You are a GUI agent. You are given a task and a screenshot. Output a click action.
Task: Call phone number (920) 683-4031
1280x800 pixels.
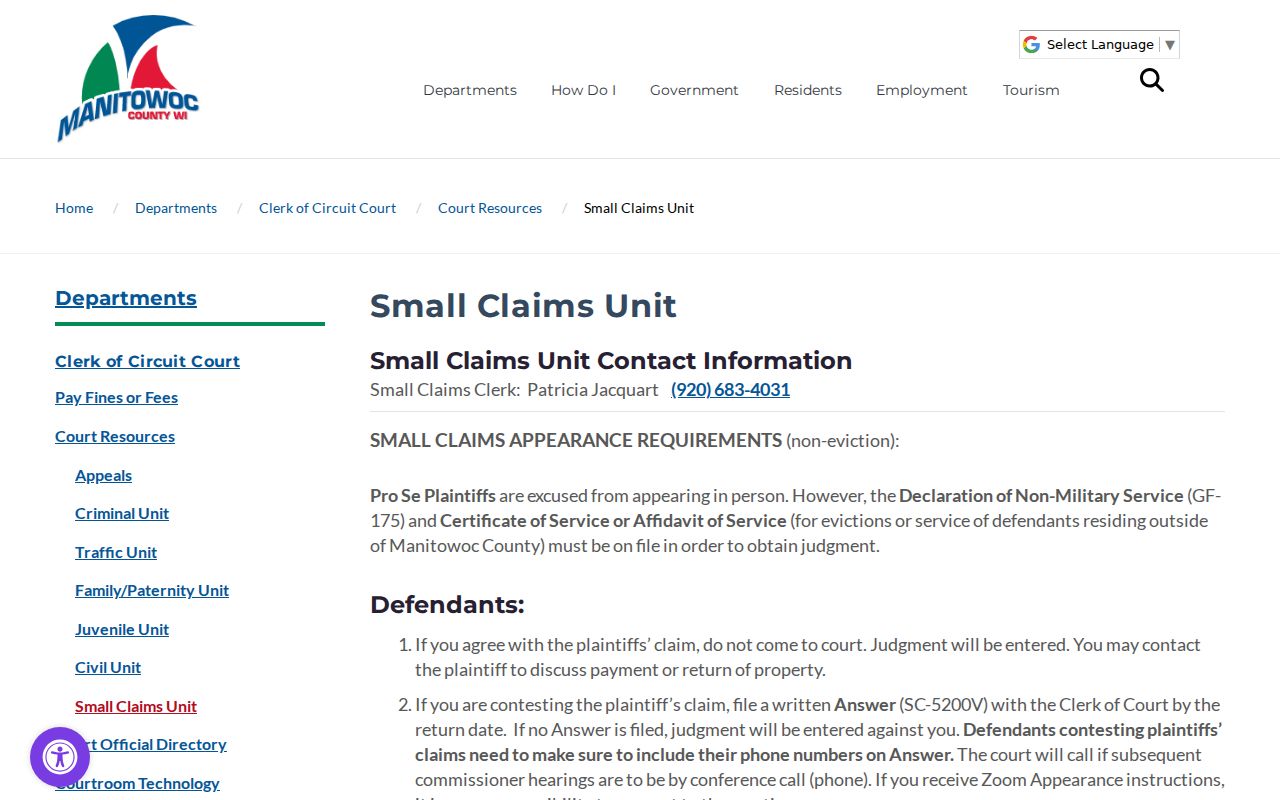[730, 390]
